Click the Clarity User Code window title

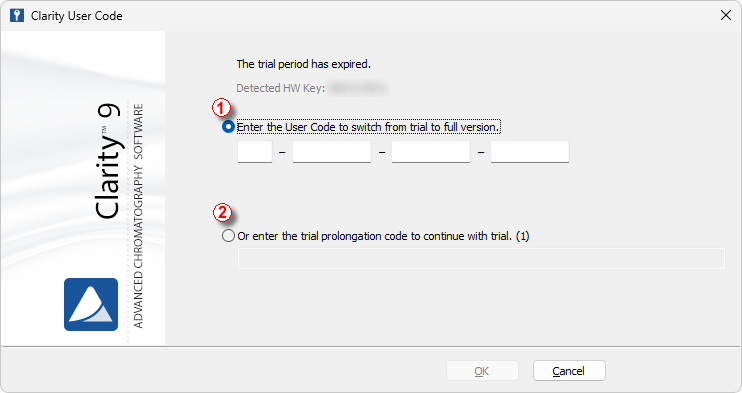[x=77, y=16]
